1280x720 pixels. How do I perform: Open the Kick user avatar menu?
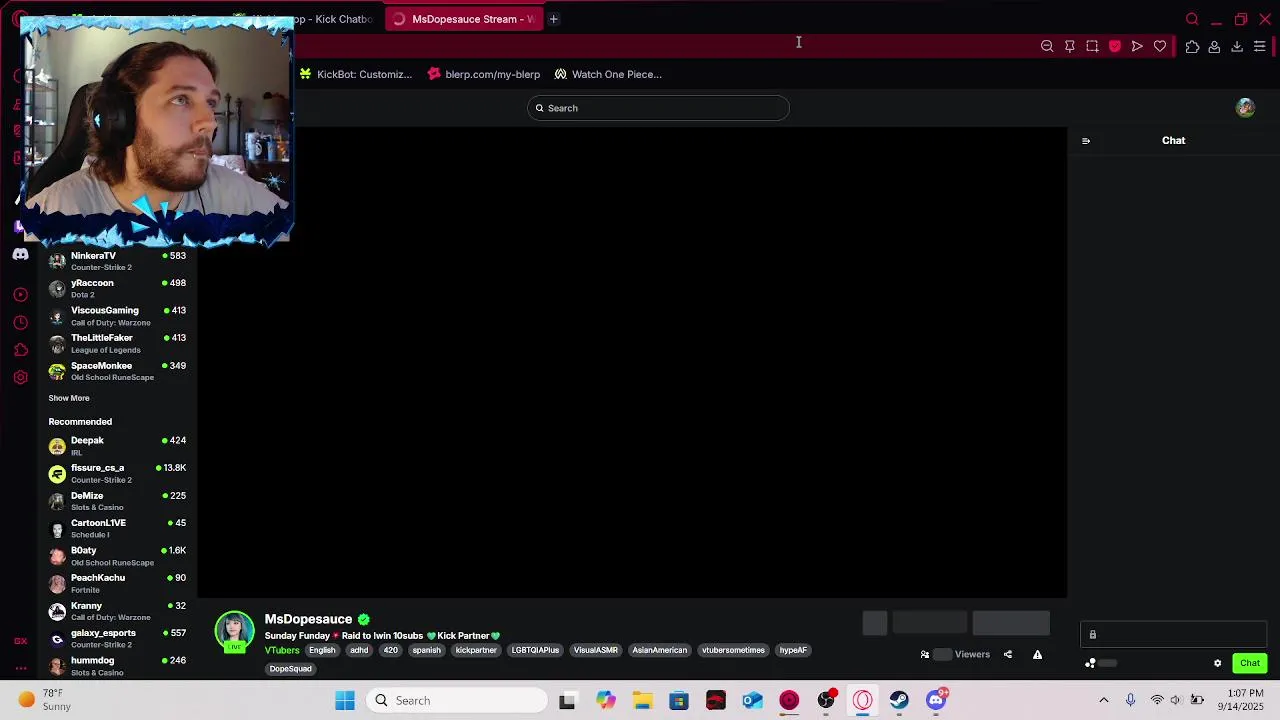pos(1245,108)
